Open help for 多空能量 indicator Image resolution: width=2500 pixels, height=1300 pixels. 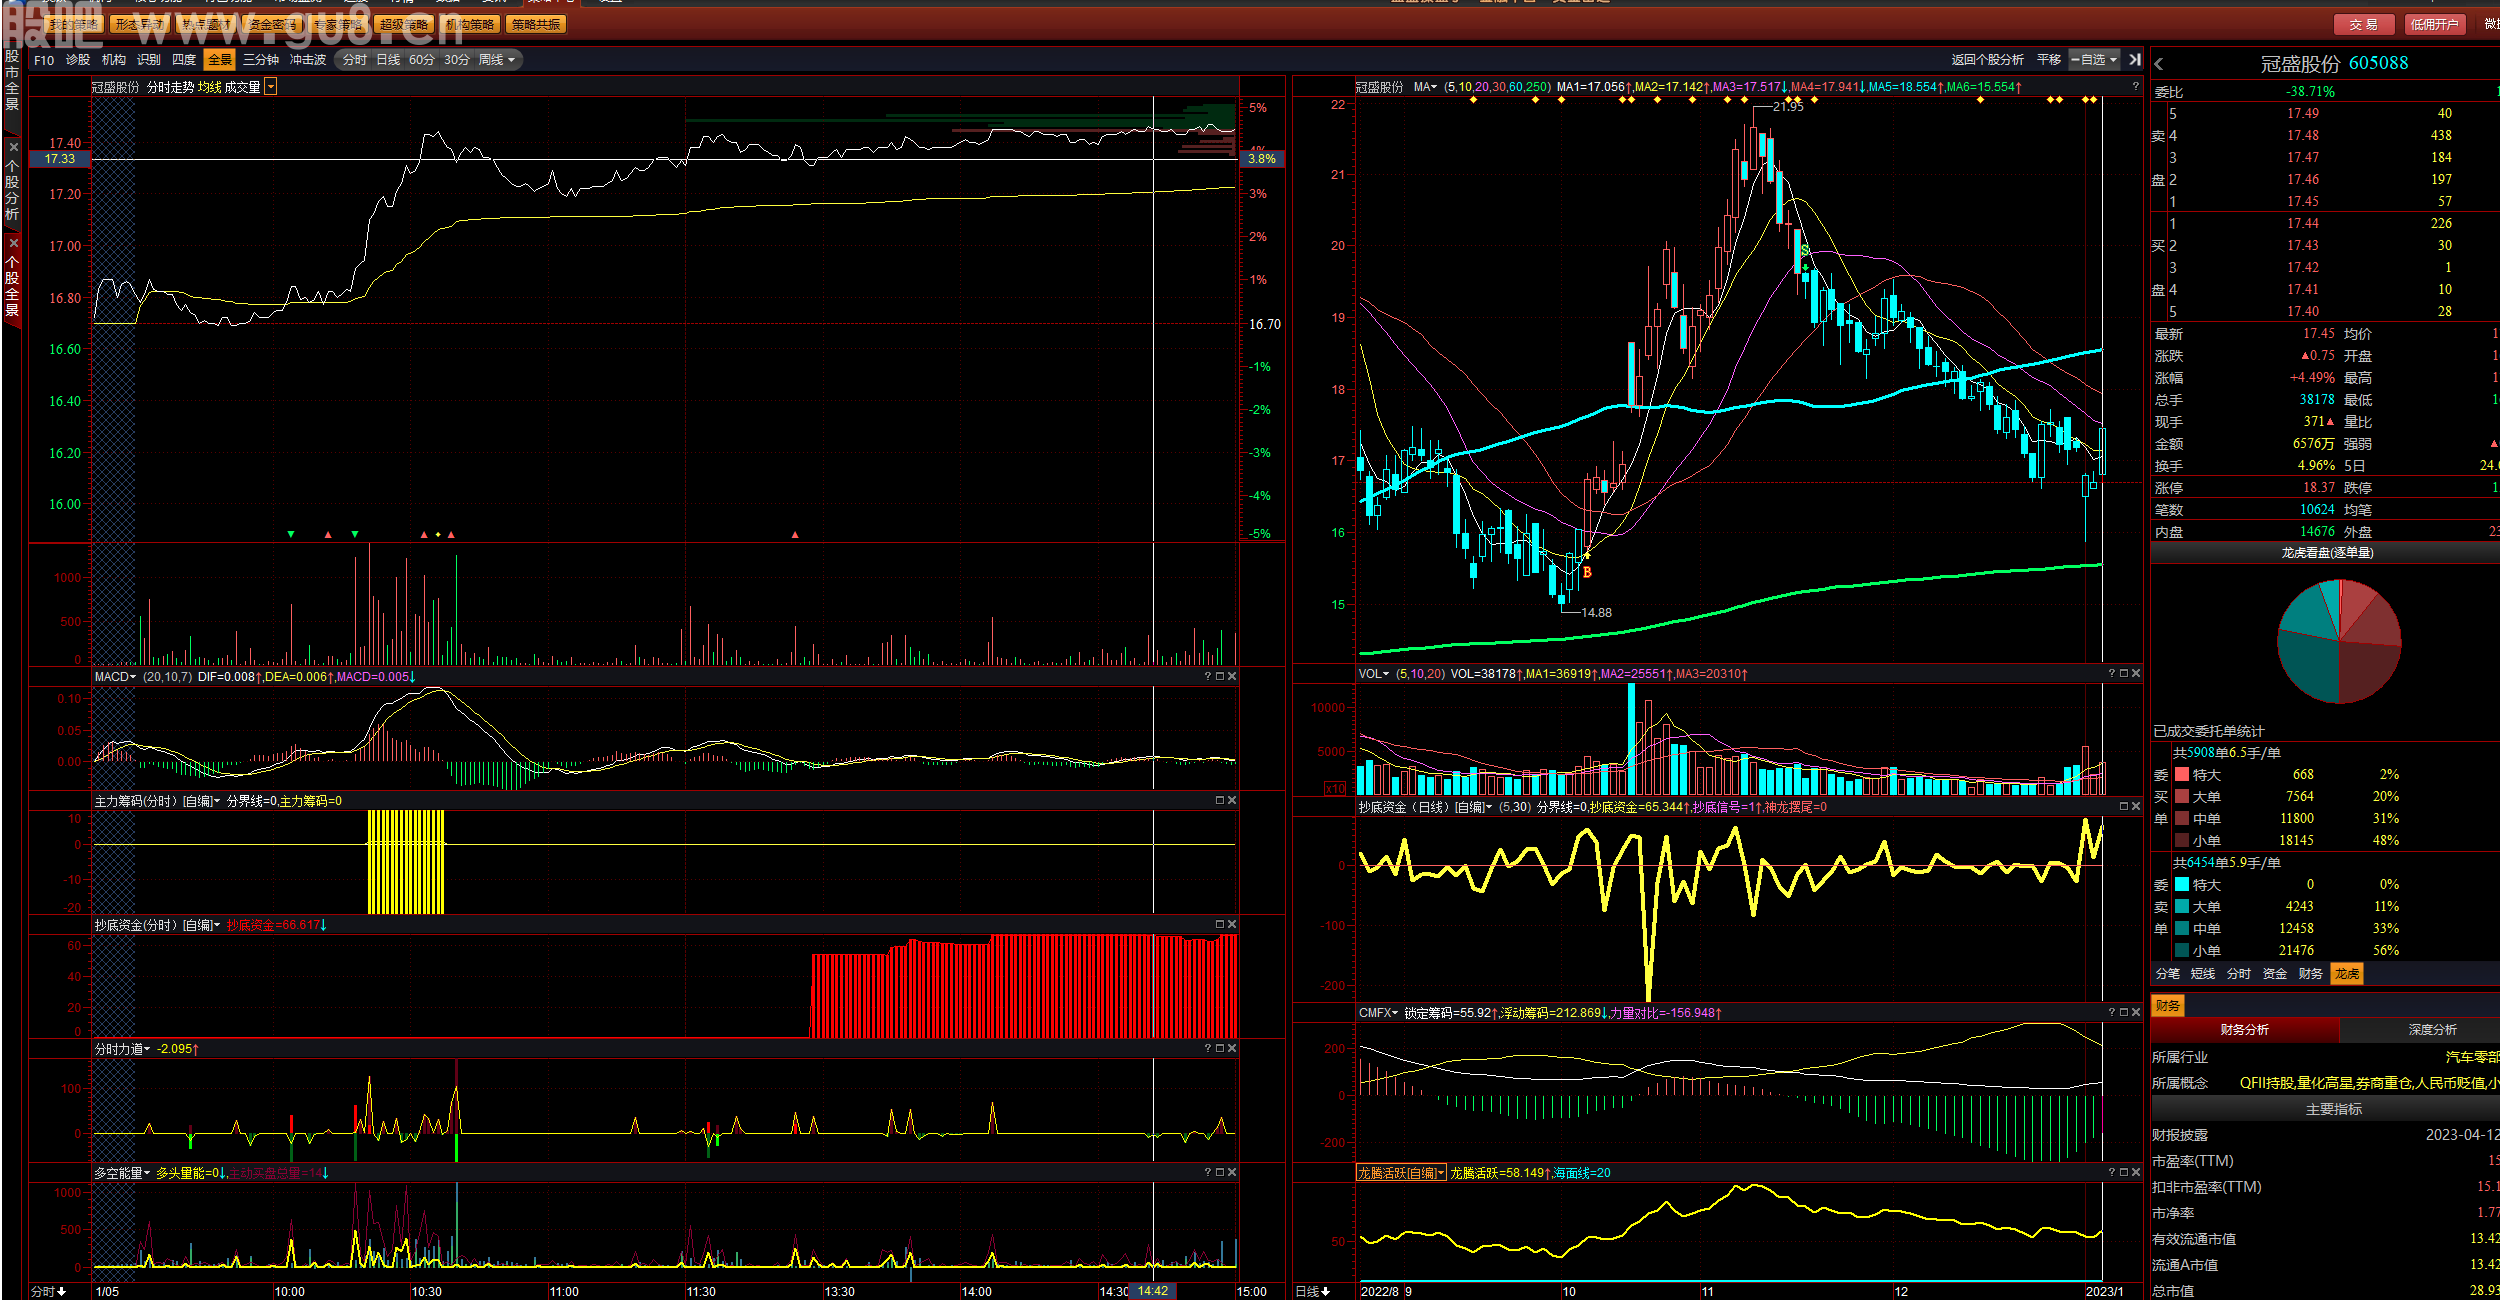click(1208, 1173)
